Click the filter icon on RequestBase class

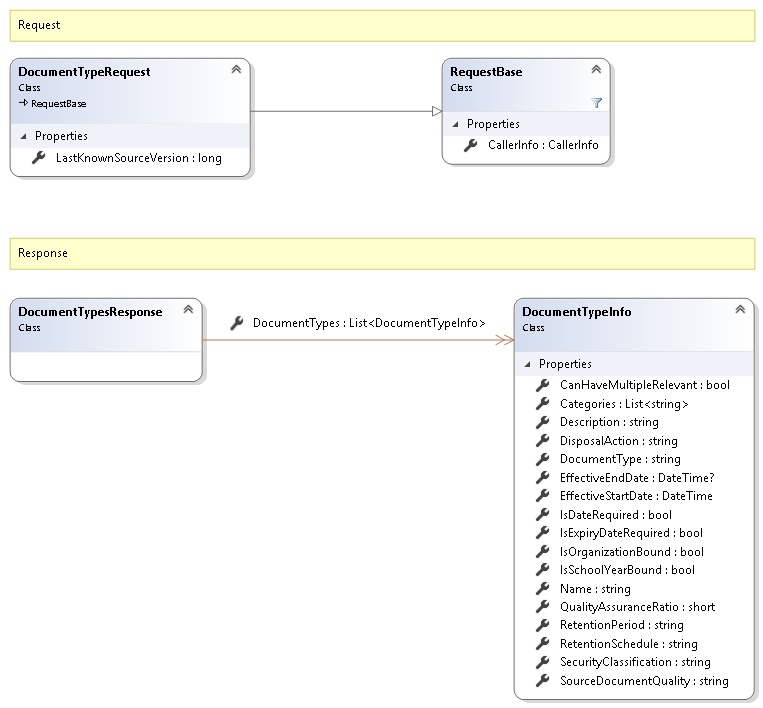(x=597, y=102)
